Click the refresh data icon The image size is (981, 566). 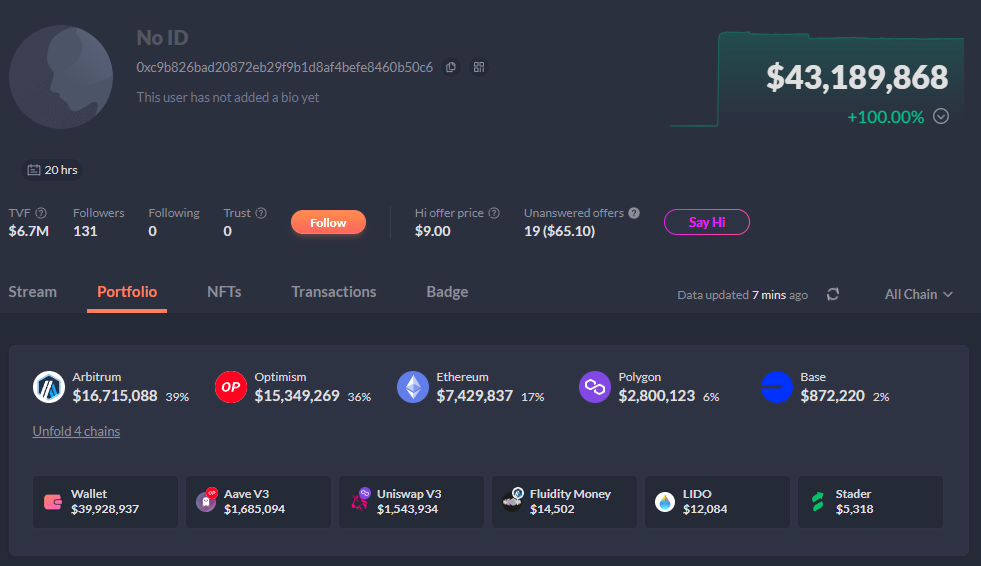[832, 294]
